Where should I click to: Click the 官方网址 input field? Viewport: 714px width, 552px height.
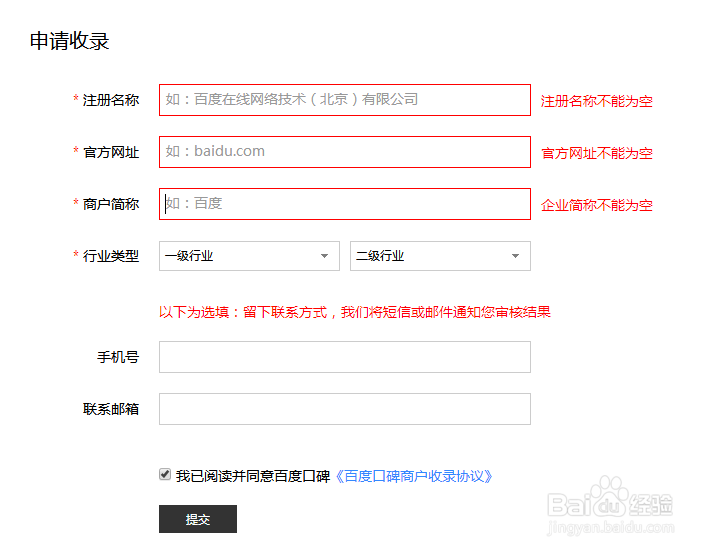[345, 152]
